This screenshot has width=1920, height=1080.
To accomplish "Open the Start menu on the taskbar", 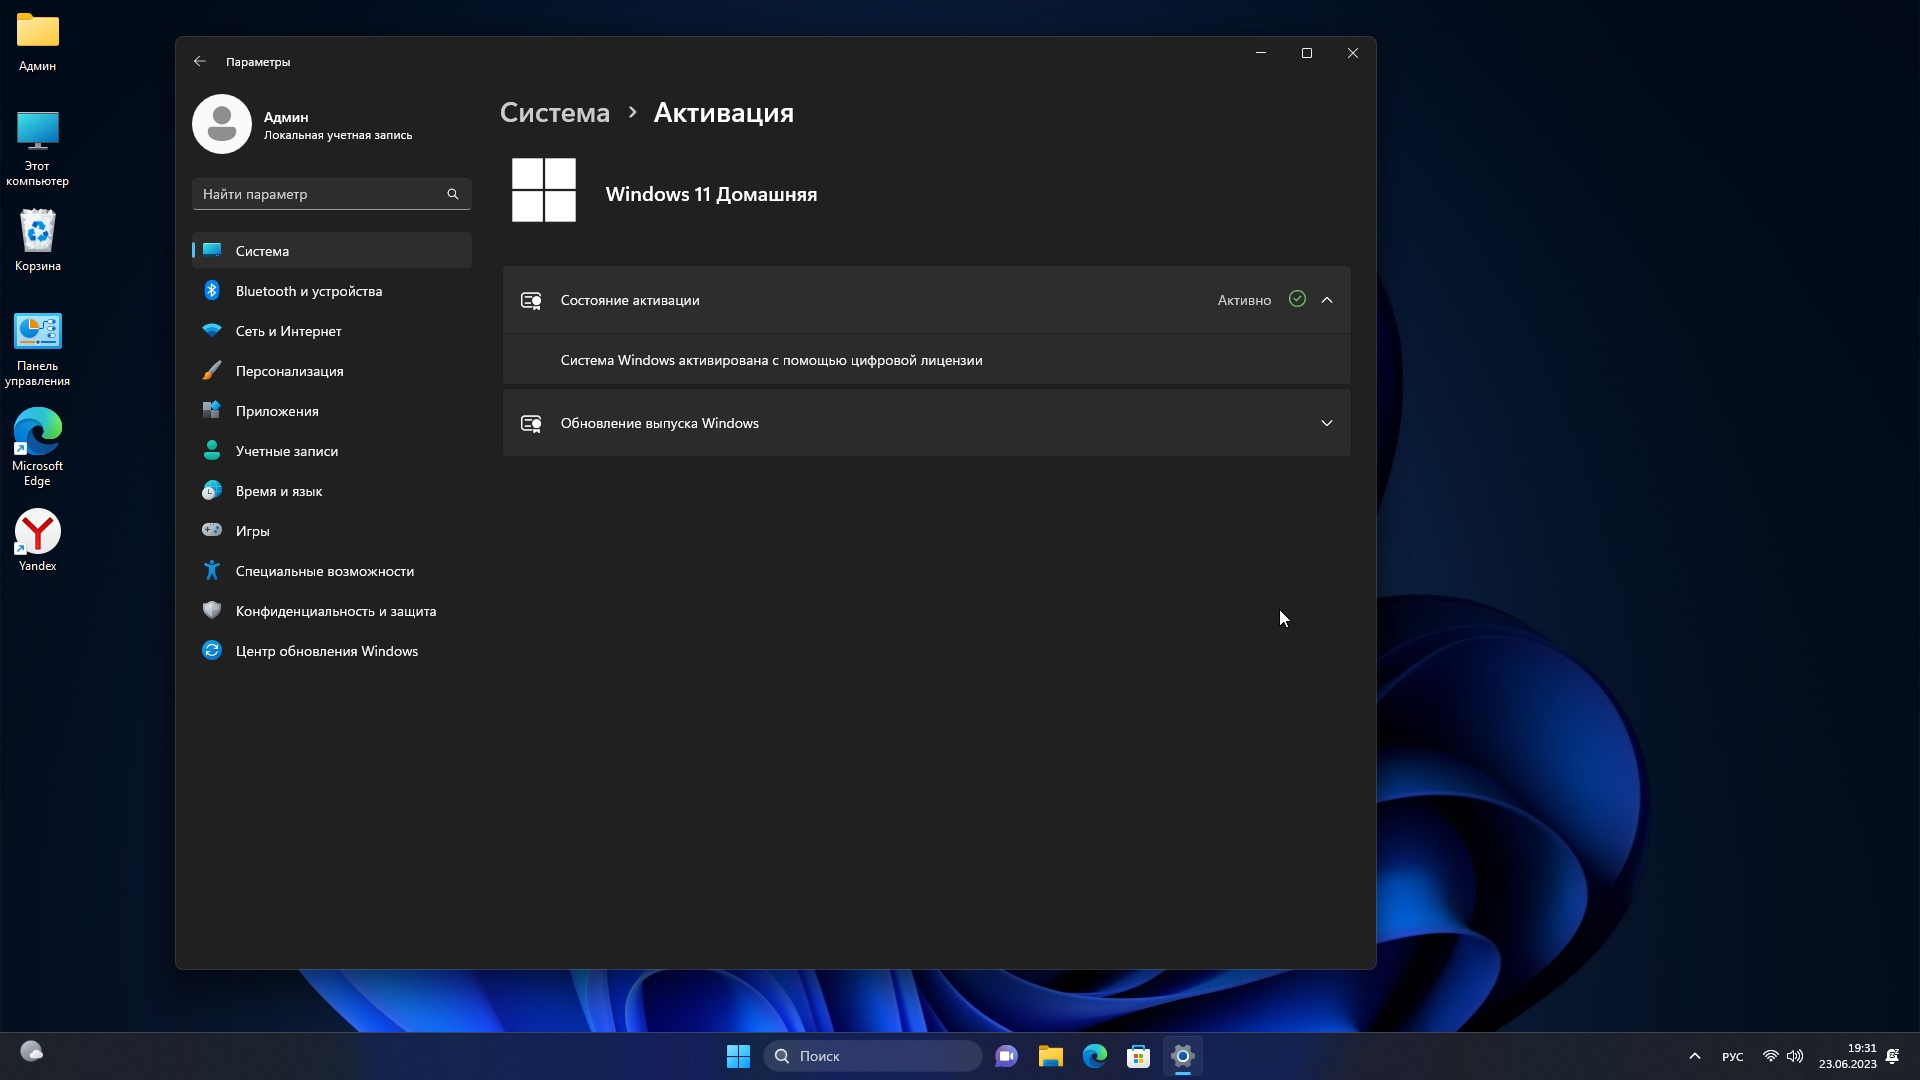I will click(x=738, y=1056).
